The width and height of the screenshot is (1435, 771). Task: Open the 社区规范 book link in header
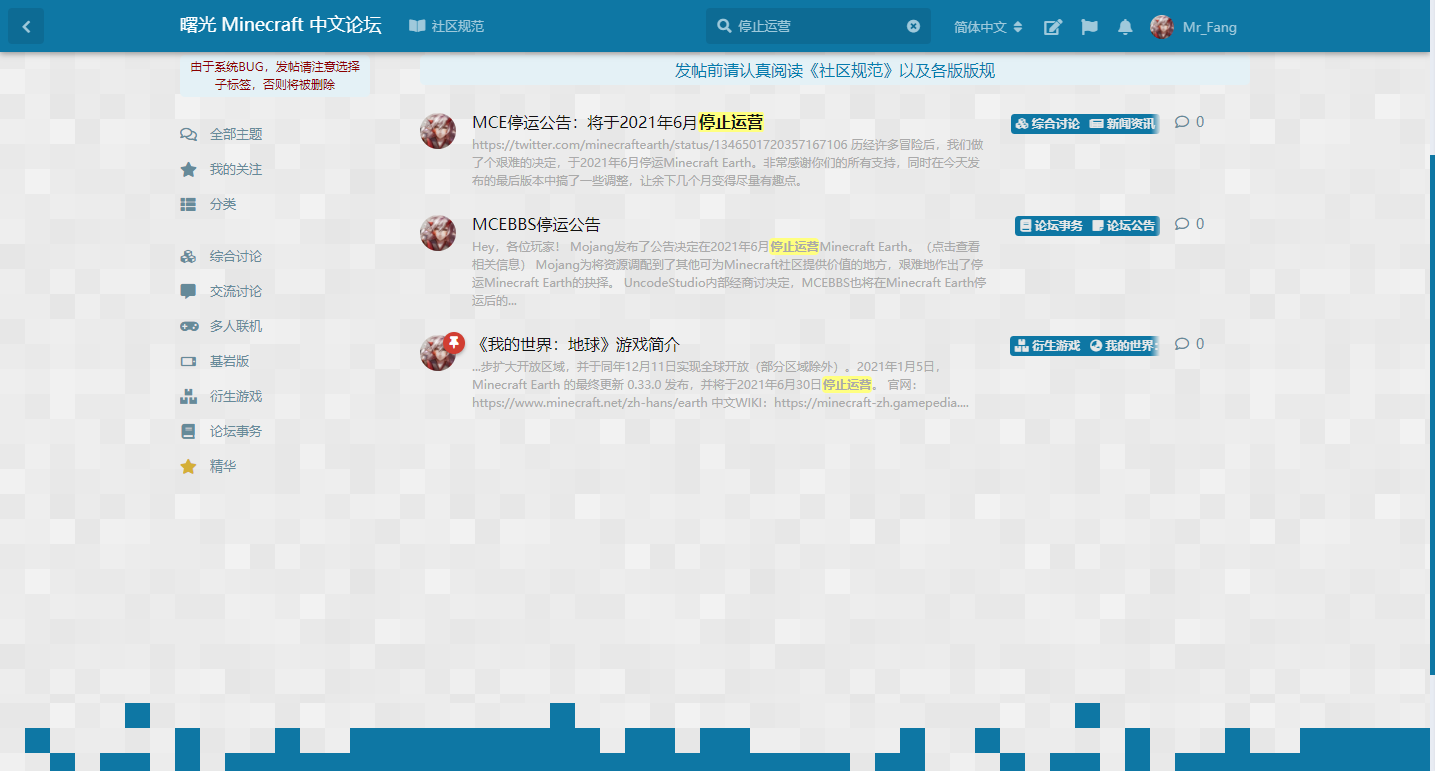446,27
